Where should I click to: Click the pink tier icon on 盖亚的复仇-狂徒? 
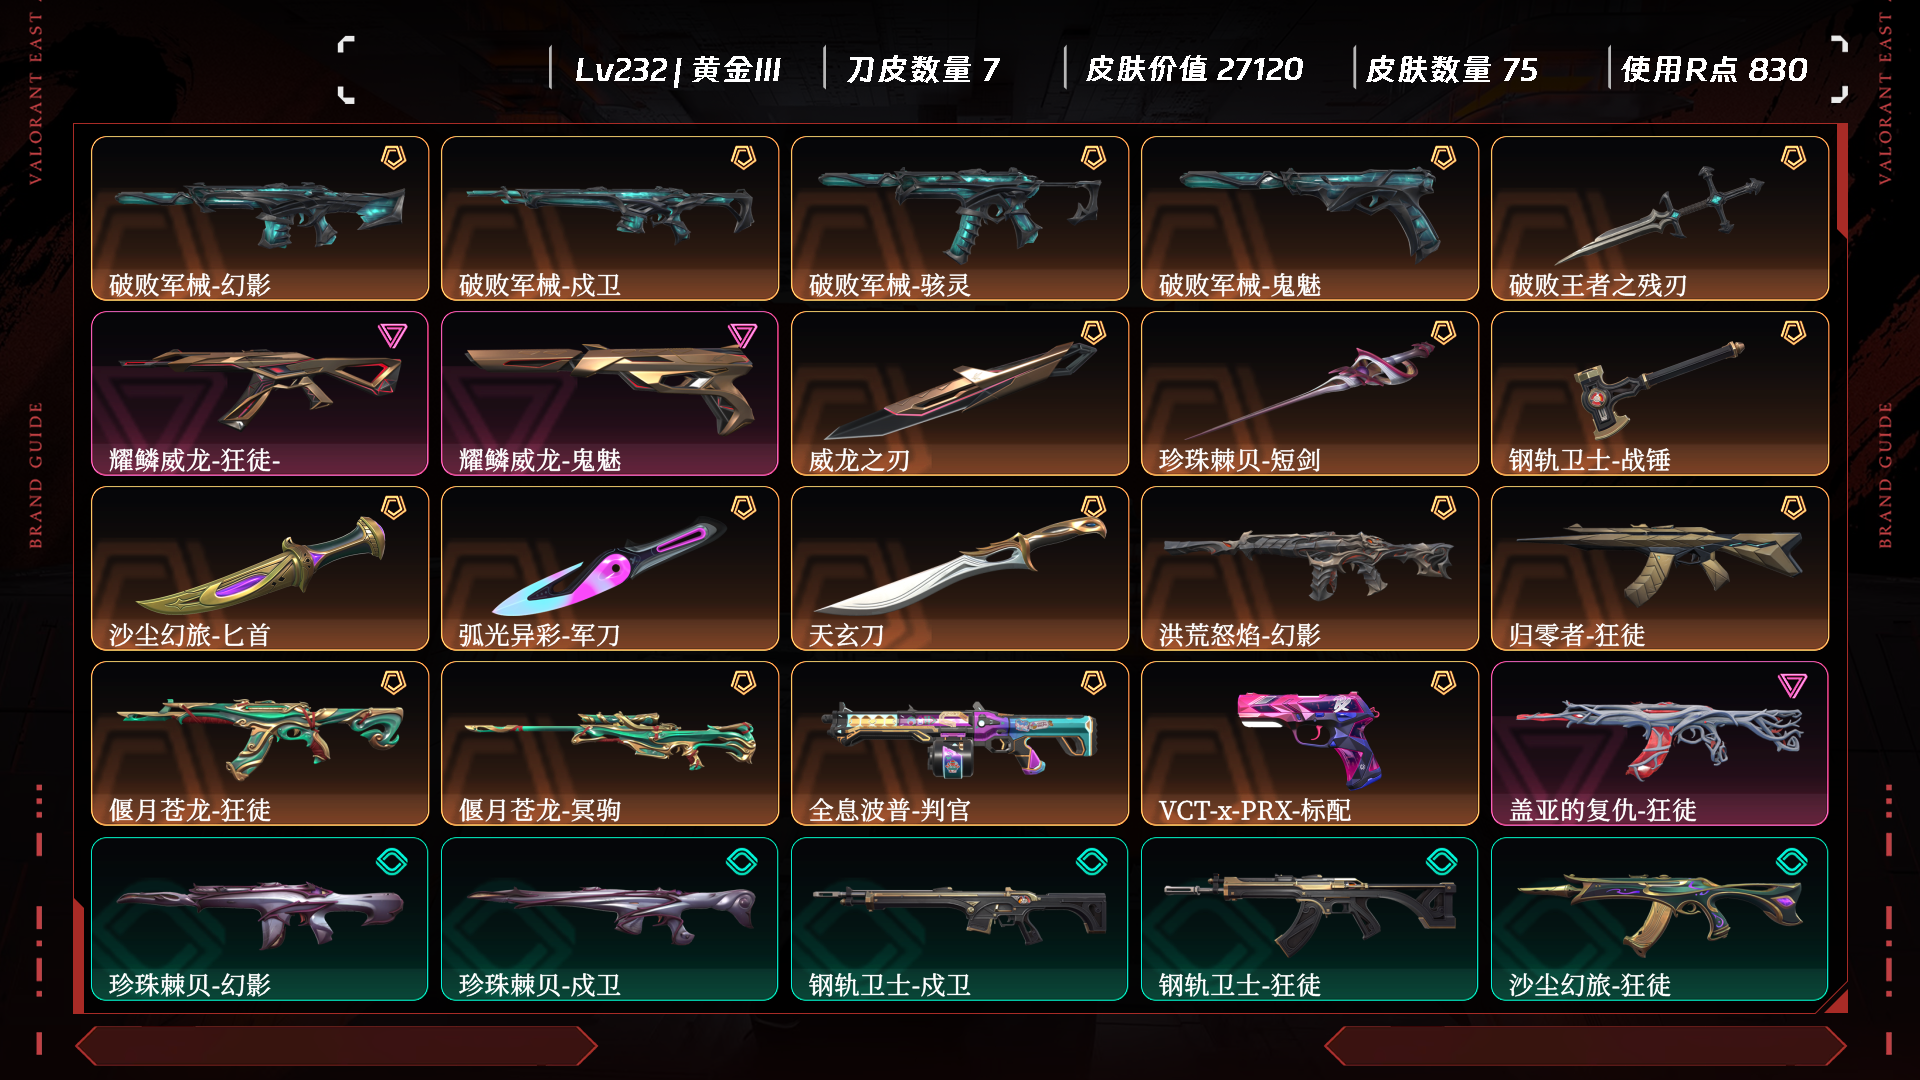1792,685
